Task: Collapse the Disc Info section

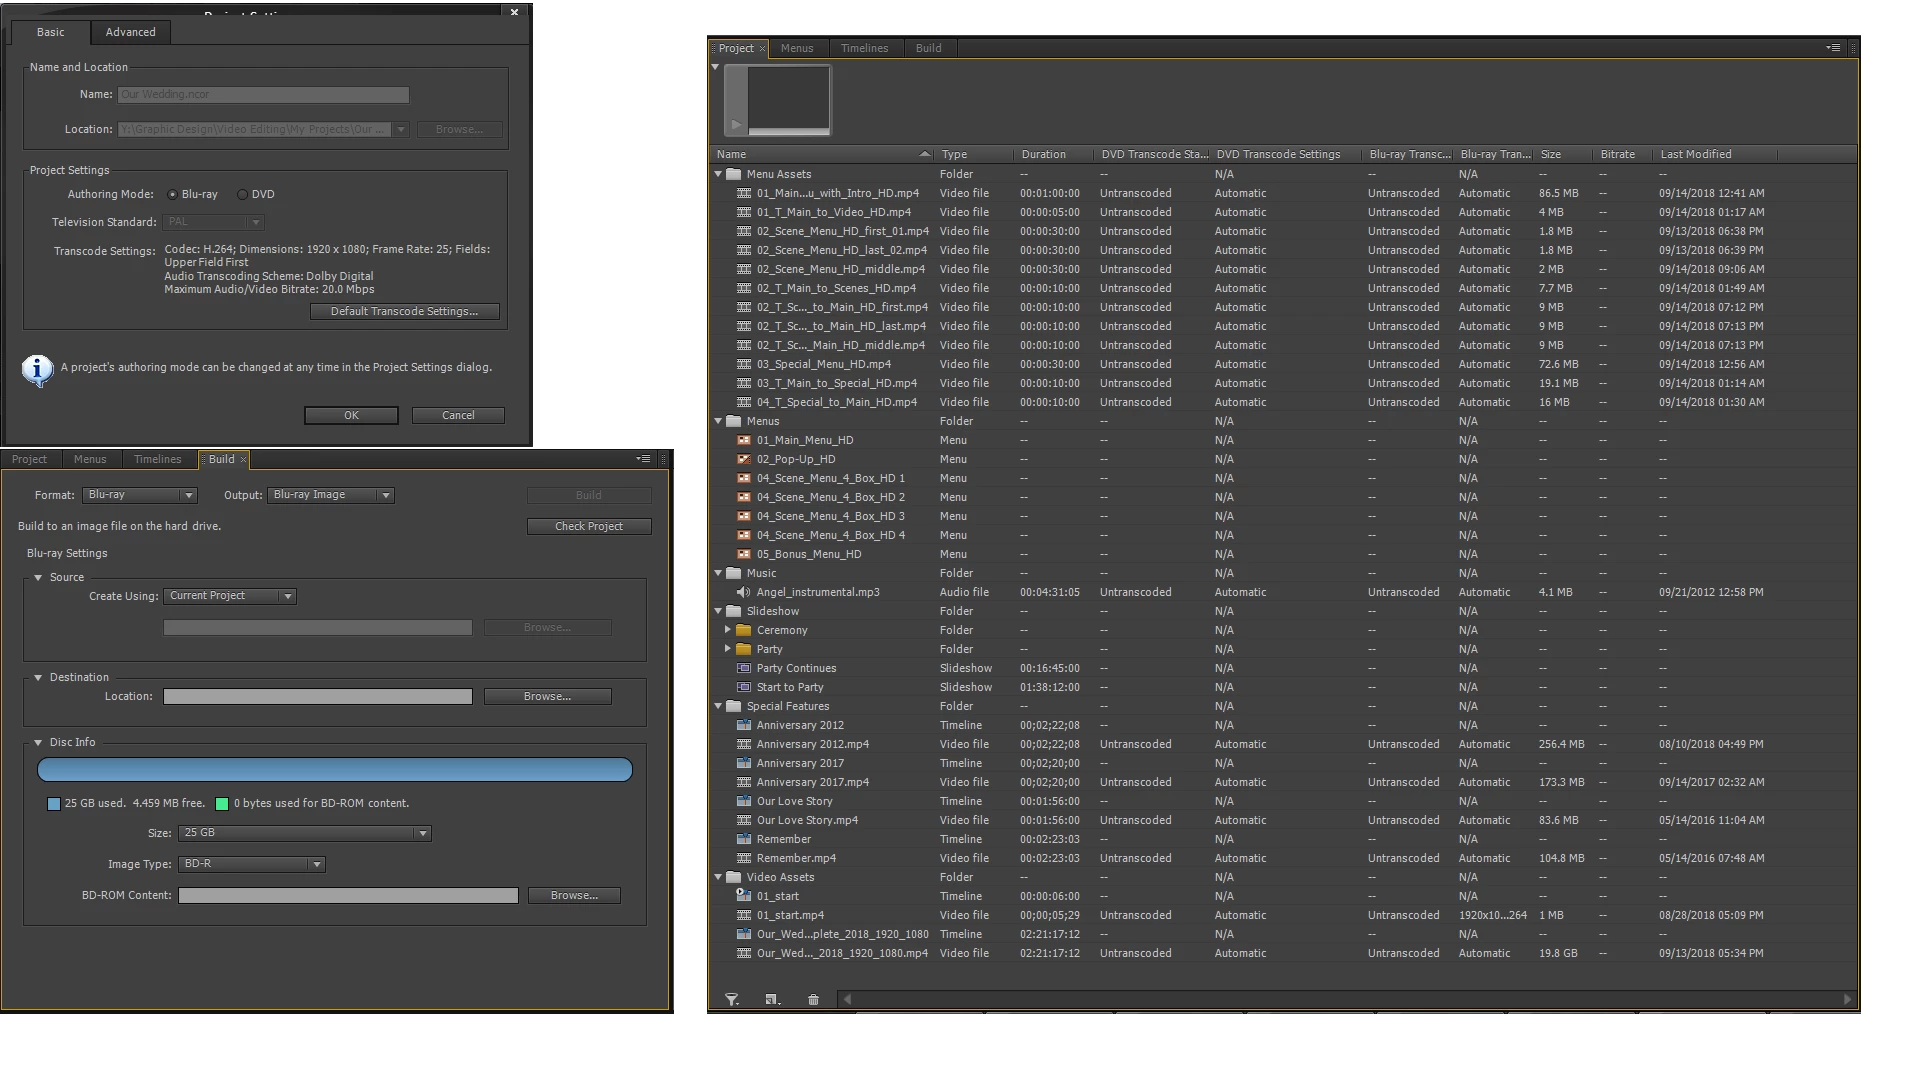Action: (x=38, y=742)
